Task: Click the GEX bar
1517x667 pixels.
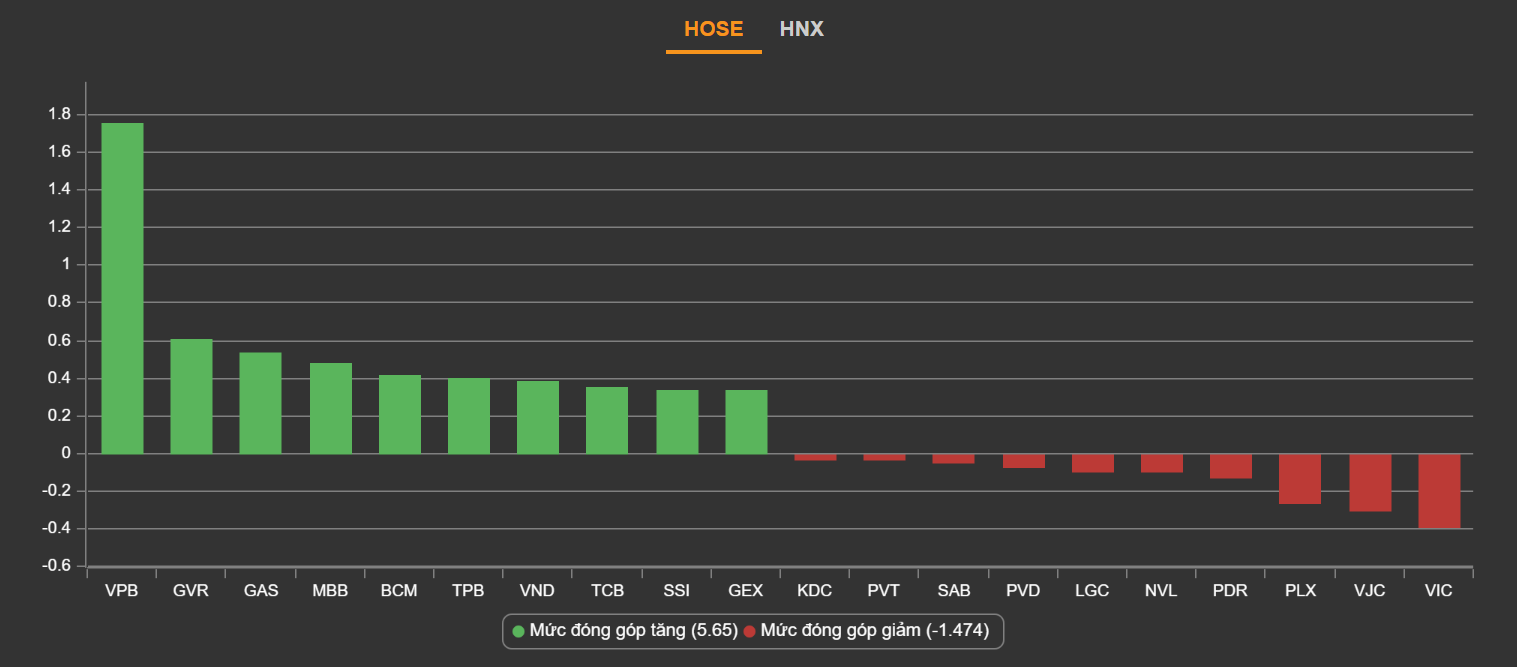Action: [745, 422]
